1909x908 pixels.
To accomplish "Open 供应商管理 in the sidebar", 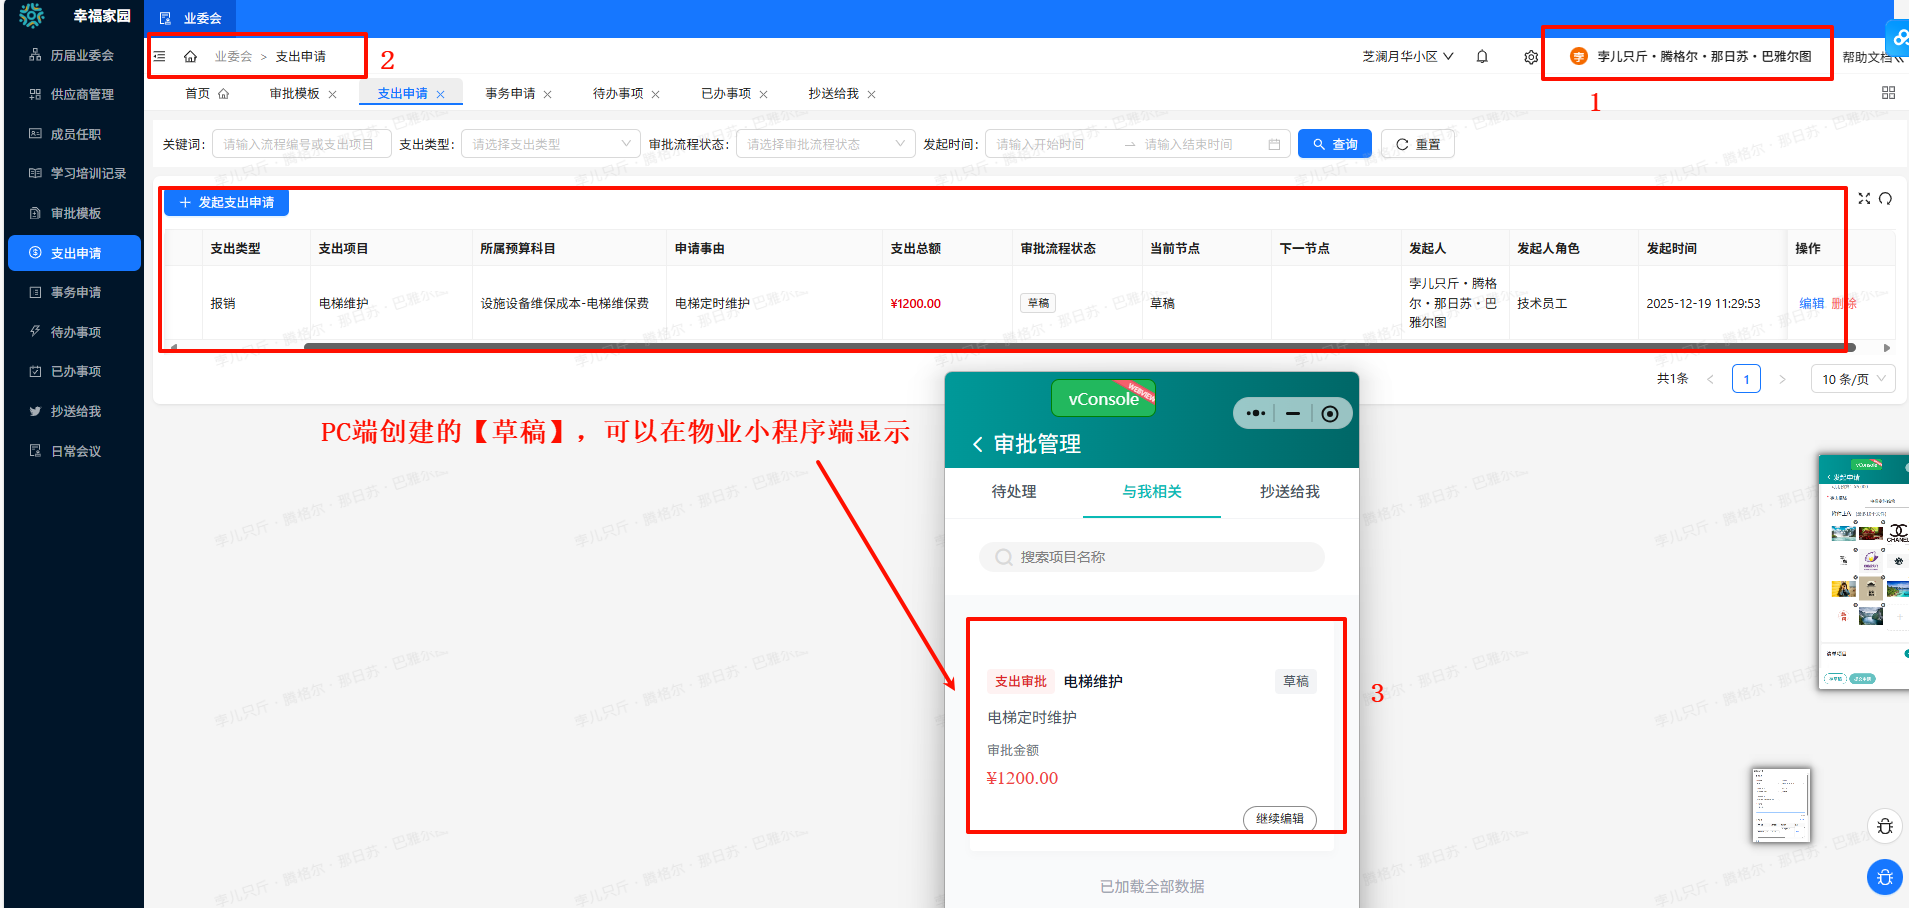I will point(82,94).
